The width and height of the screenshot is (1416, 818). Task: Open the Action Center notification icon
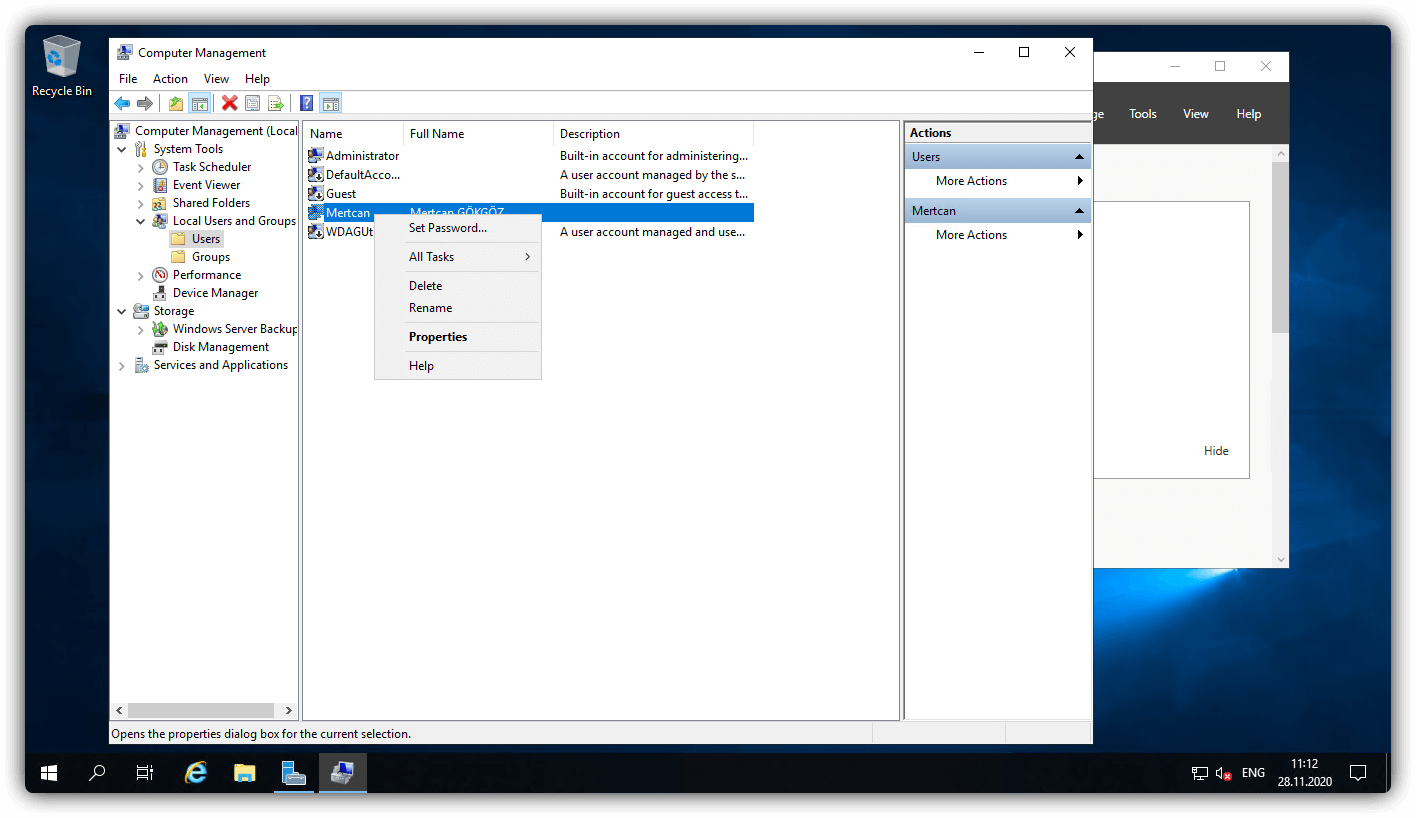(x=1358, y=773)
